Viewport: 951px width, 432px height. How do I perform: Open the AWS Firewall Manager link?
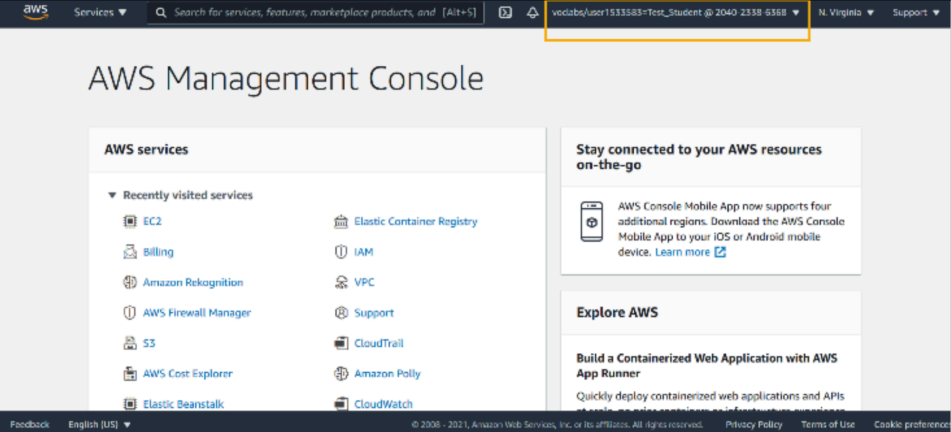pos(197,313)
